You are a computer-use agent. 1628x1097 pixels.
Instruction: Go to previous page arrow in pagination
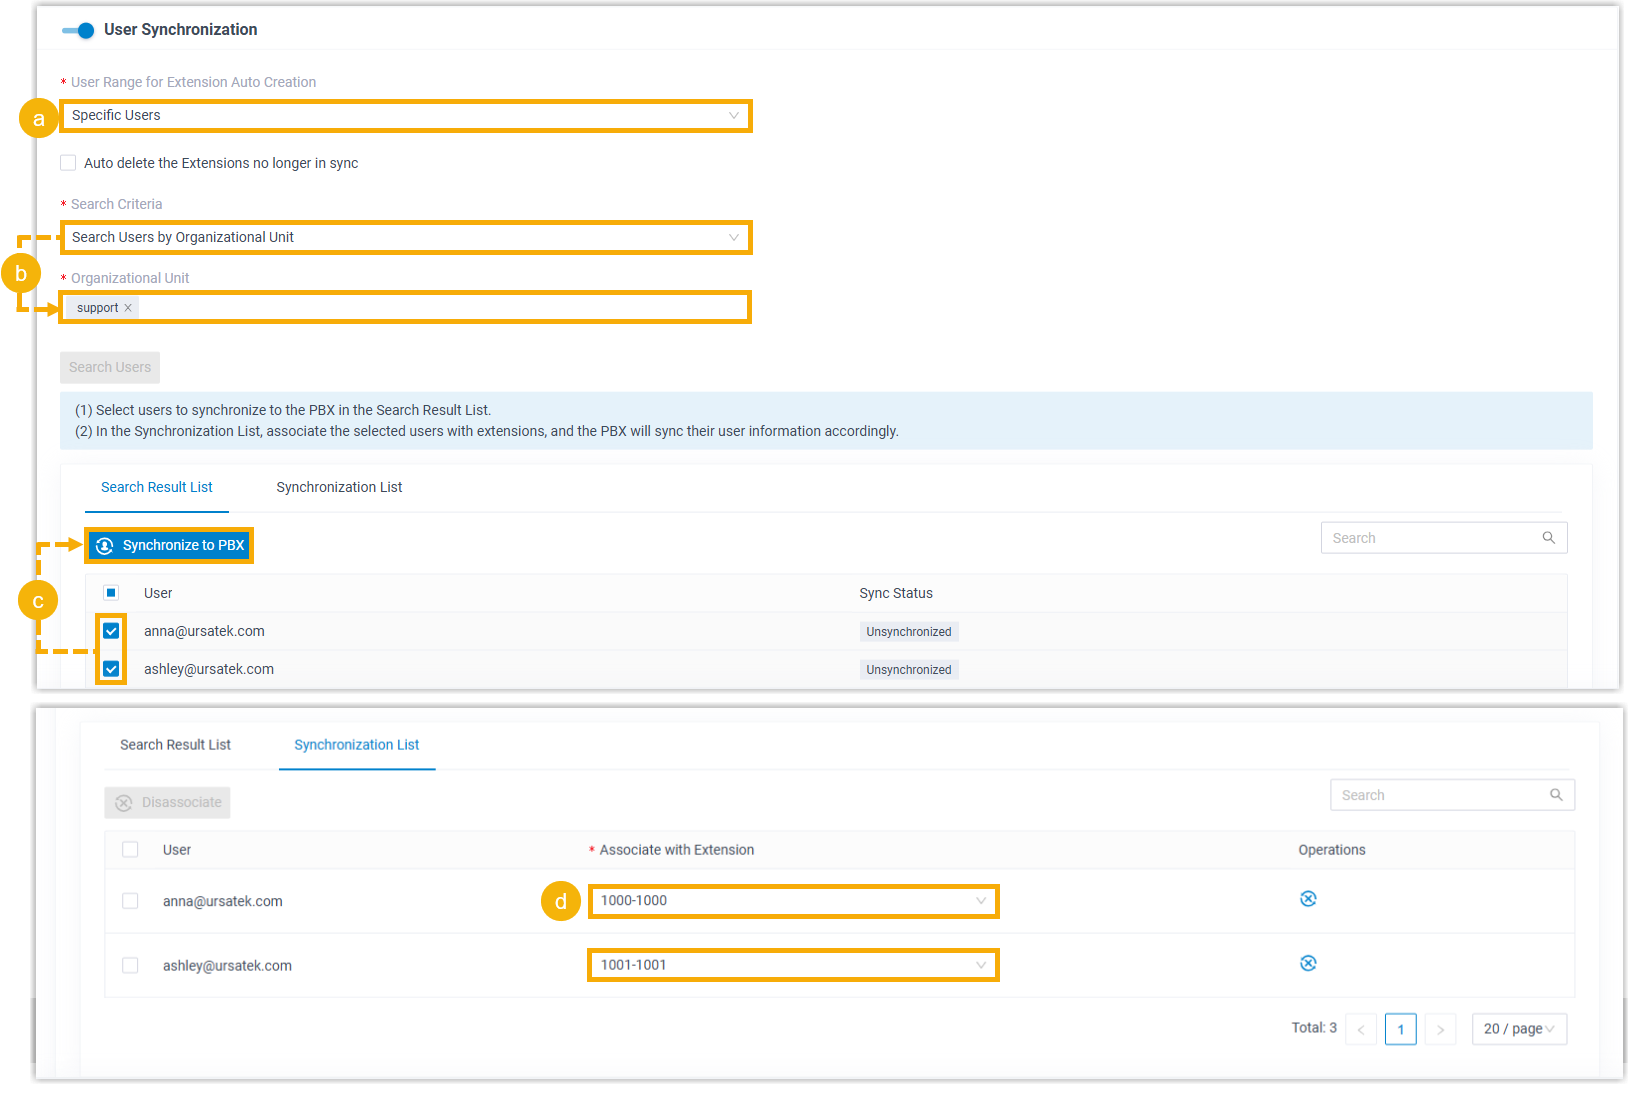pyautogui.click(x=1361, y=1029)
